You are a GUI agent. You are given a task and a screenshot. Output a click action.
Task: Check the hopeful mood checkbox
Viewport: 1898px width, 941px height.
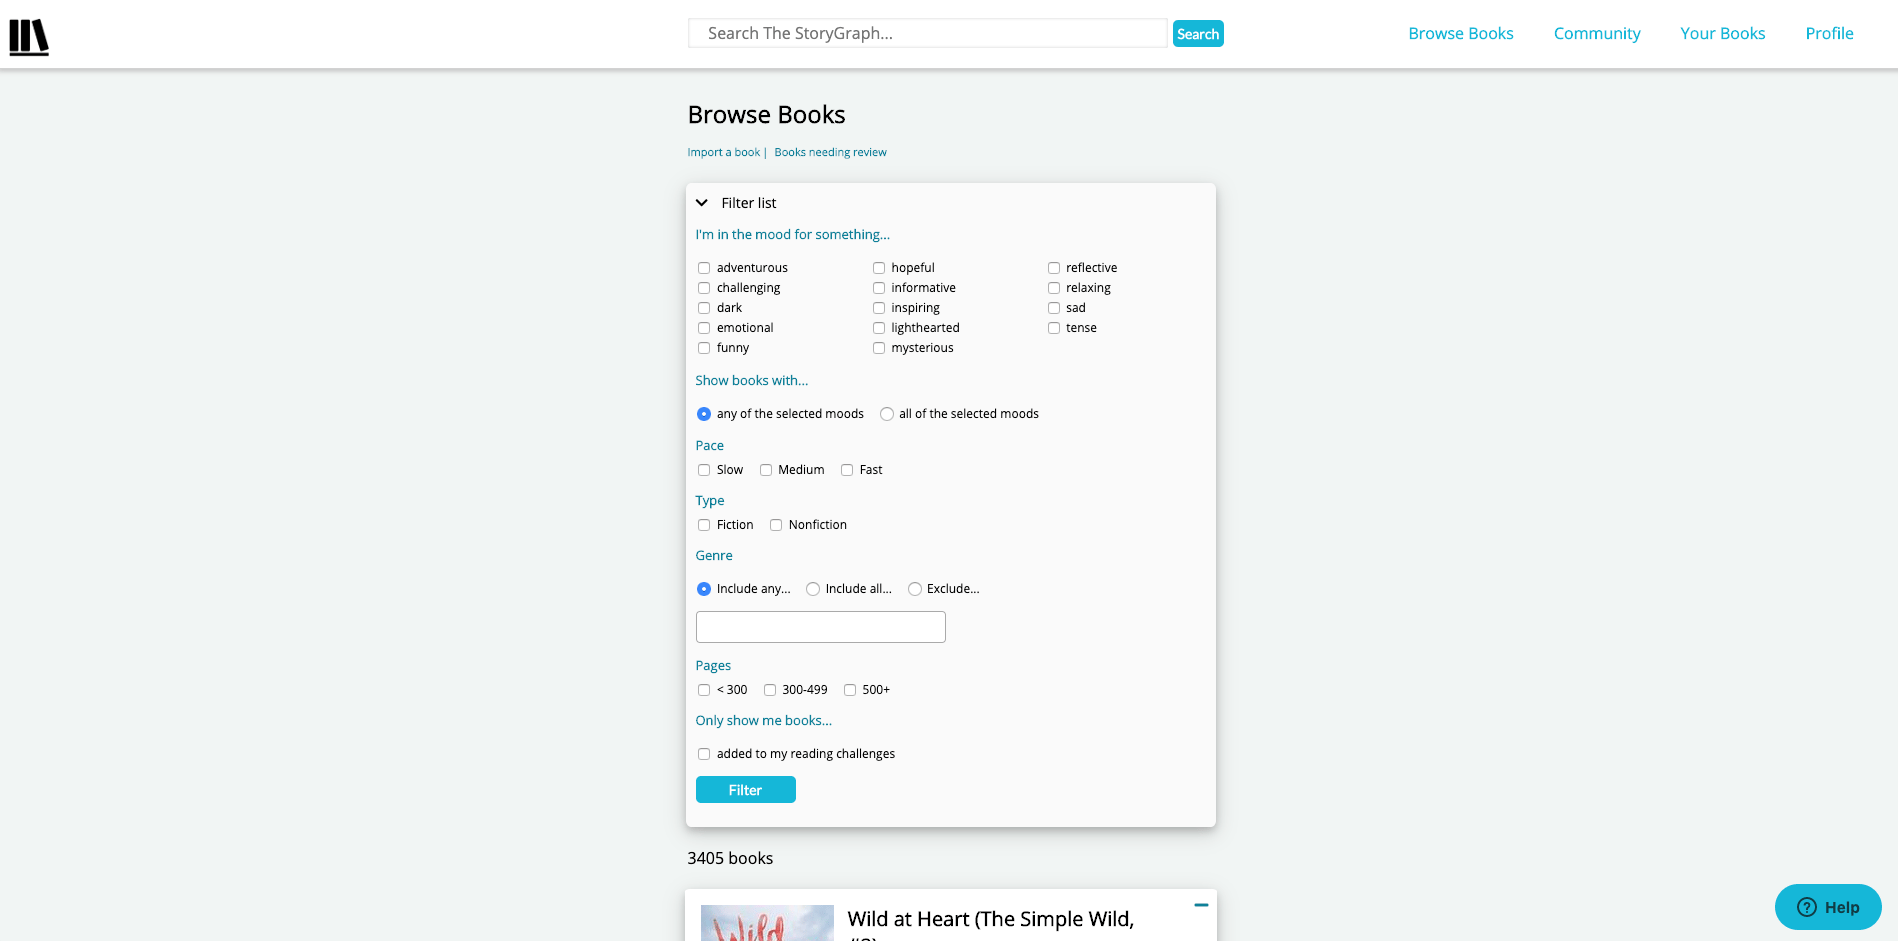[x=879, y=268]
